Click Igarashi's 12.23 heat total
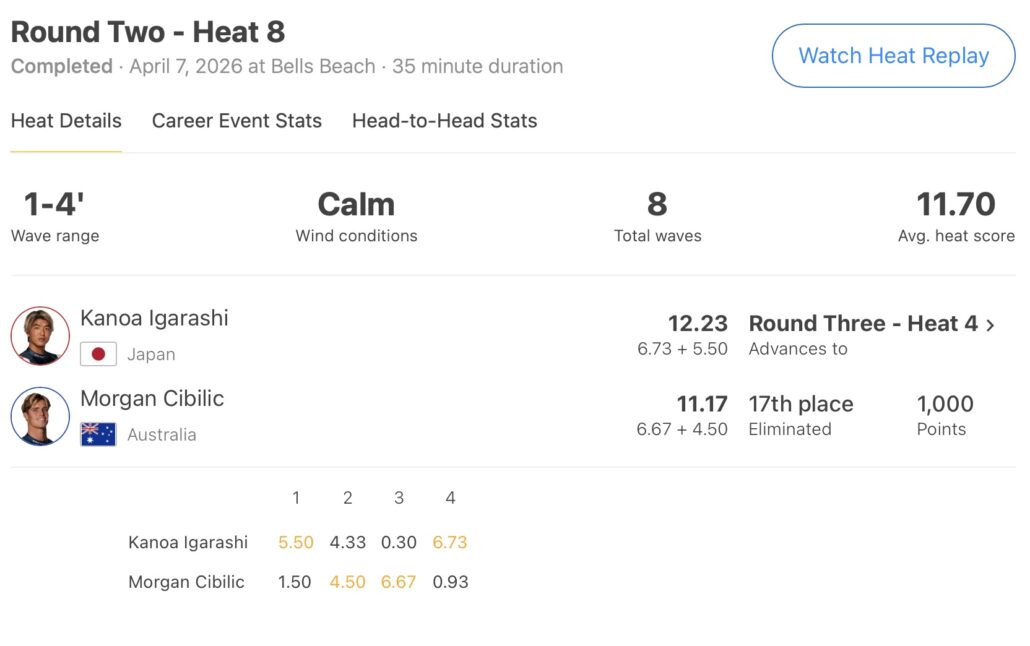Viewport: 1030px width, 646px height. tap(698, 324)
